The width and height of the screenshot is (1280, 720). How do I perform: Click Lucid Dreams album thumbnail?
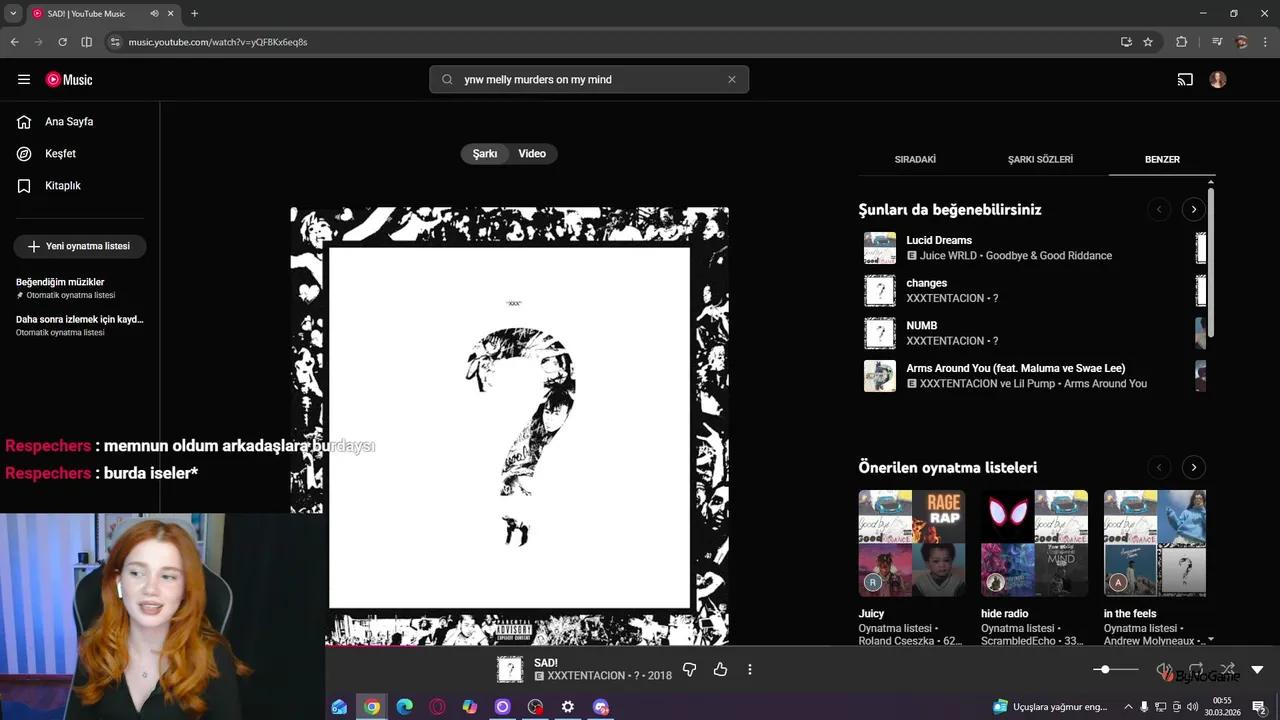[880, 248]
